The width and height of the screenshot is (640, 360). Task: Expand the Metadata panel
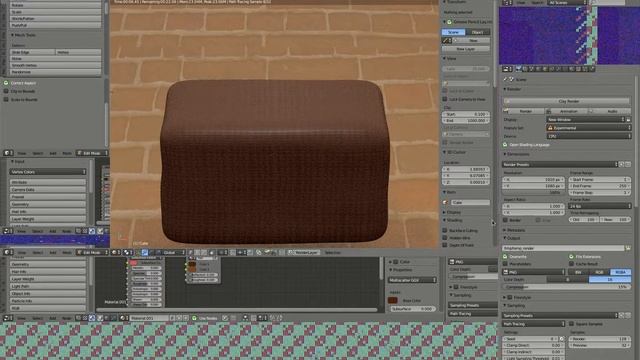coord(515,230)
